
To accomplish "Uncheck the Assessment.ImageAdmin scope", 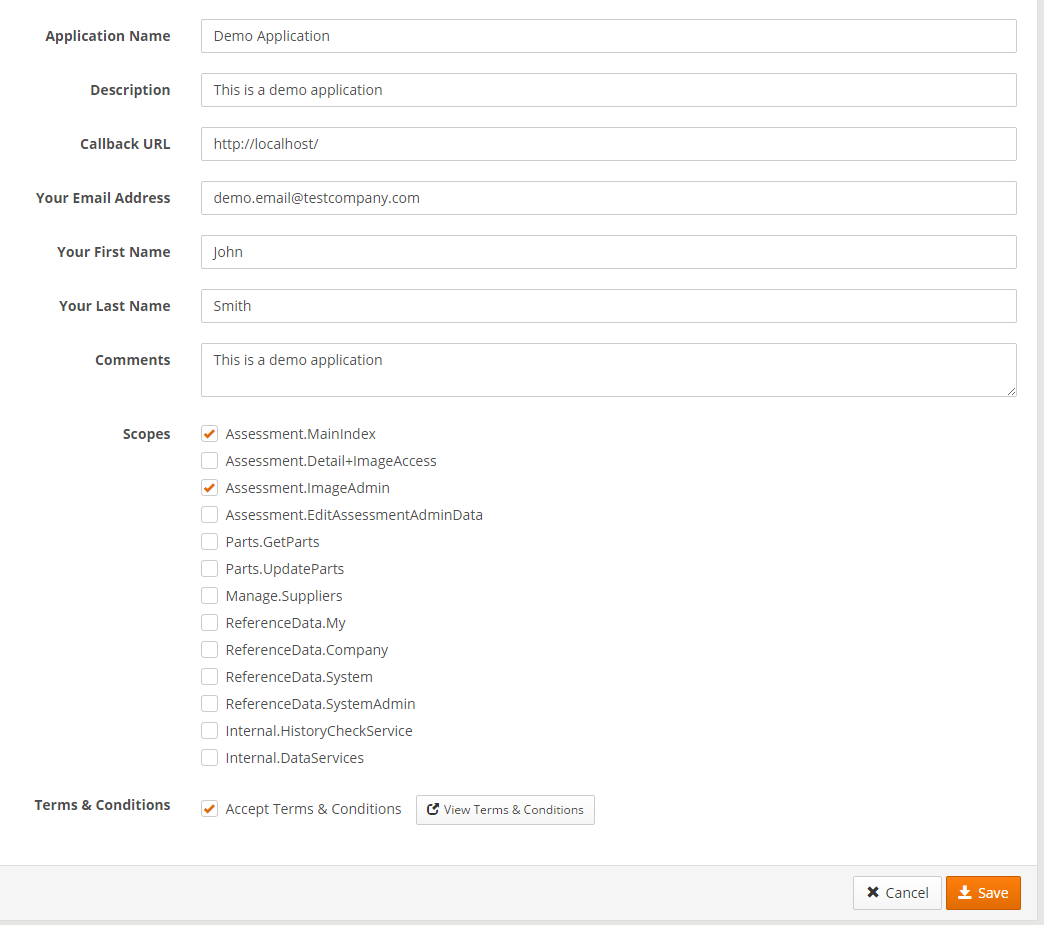I will pyautogui.click(x=209, y=487).
